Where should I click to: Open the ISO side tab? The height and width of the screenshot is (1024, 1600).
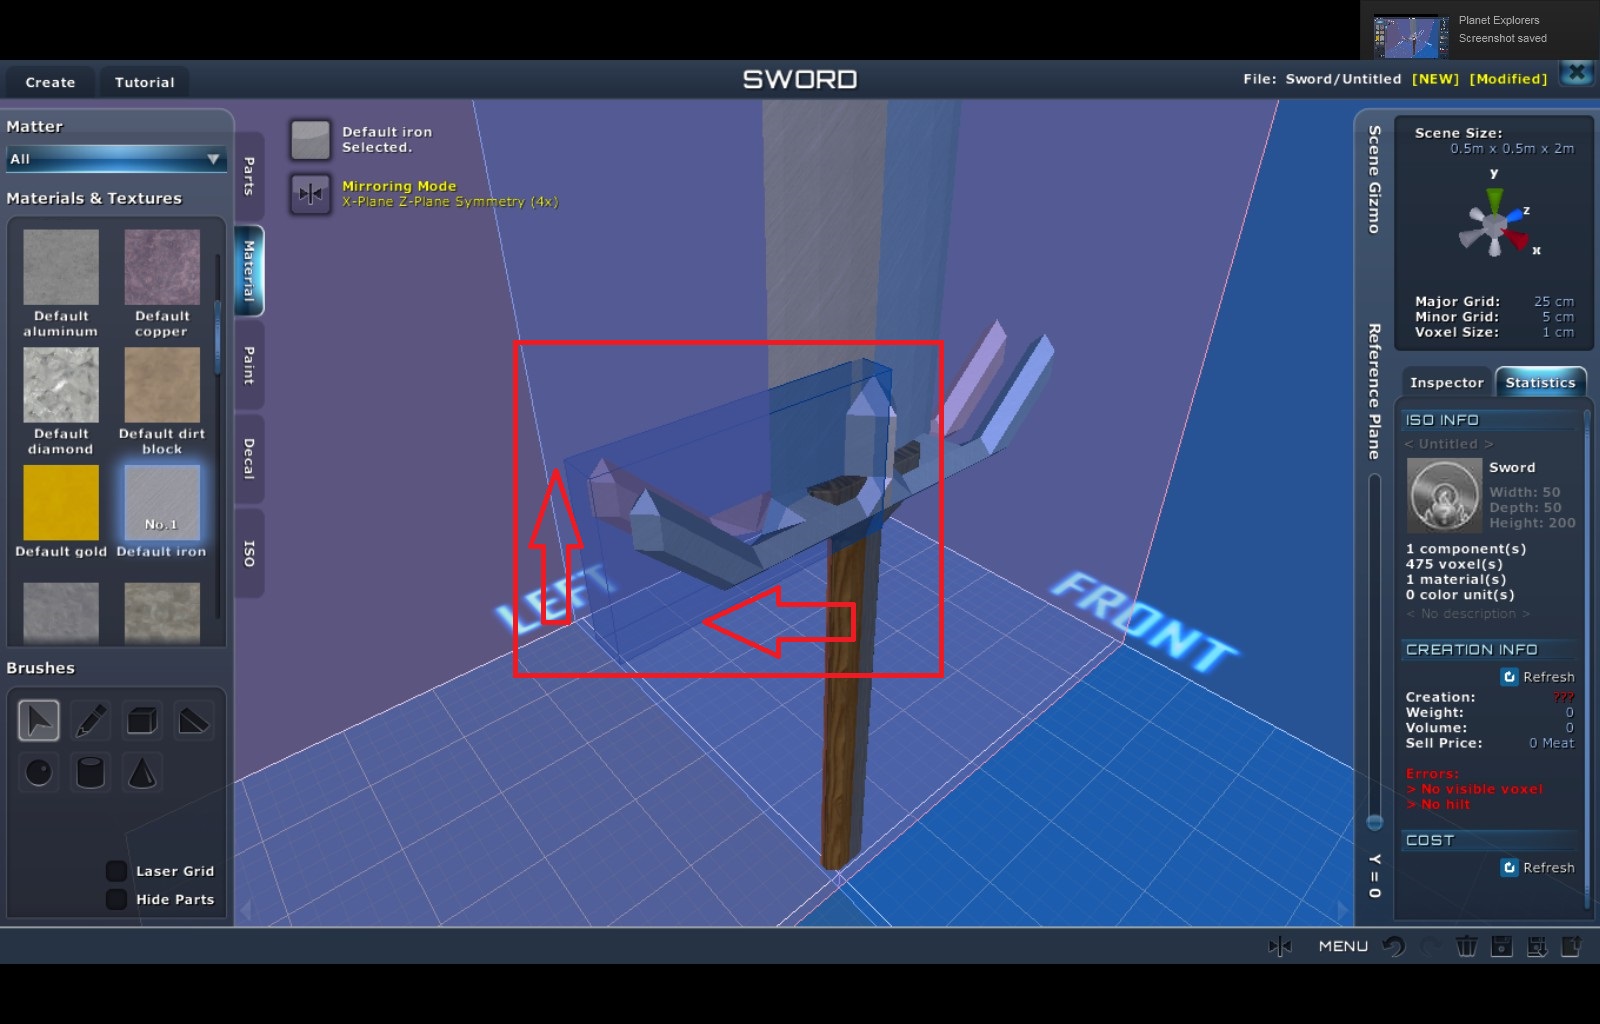[x=249, y=553]
